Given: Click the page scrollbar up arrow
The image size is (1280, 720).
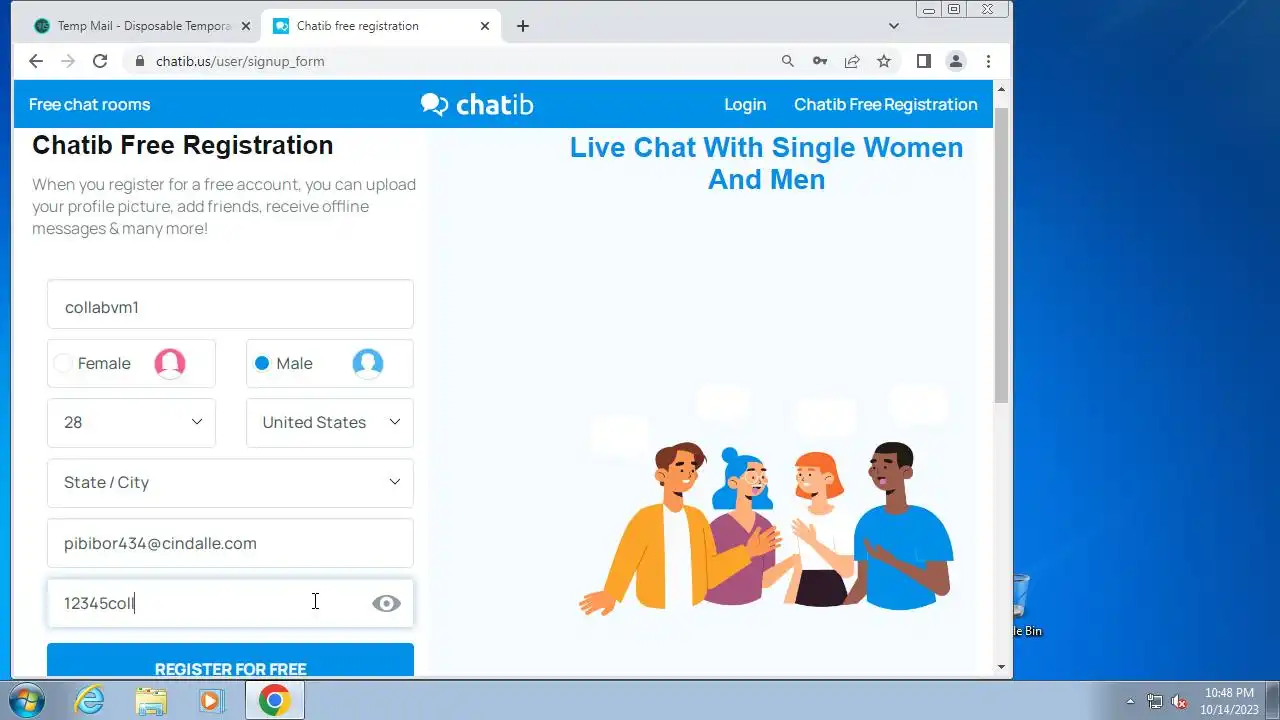Looking at the screenshot, I should click(1001, 90).
